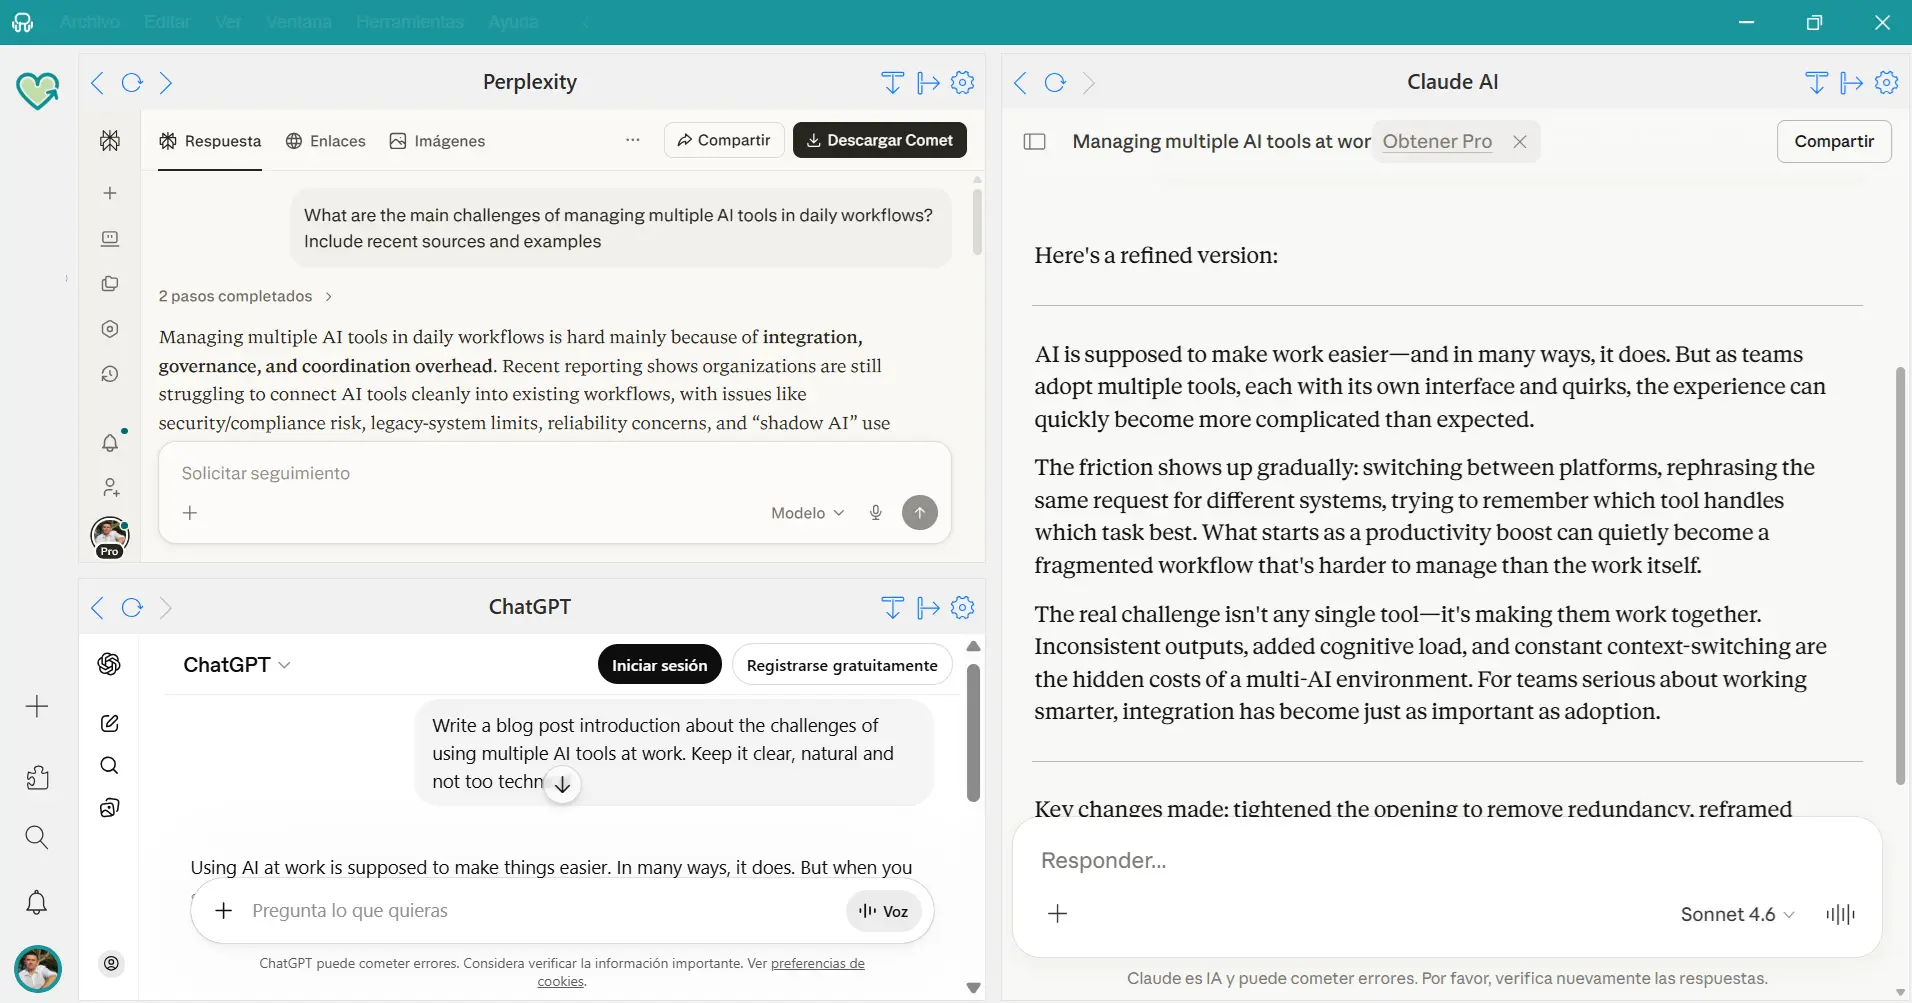This screenshot has height=1003, width=1912.
Task: Click Iniciar sesión in ChatGPT
Action: 659,665
